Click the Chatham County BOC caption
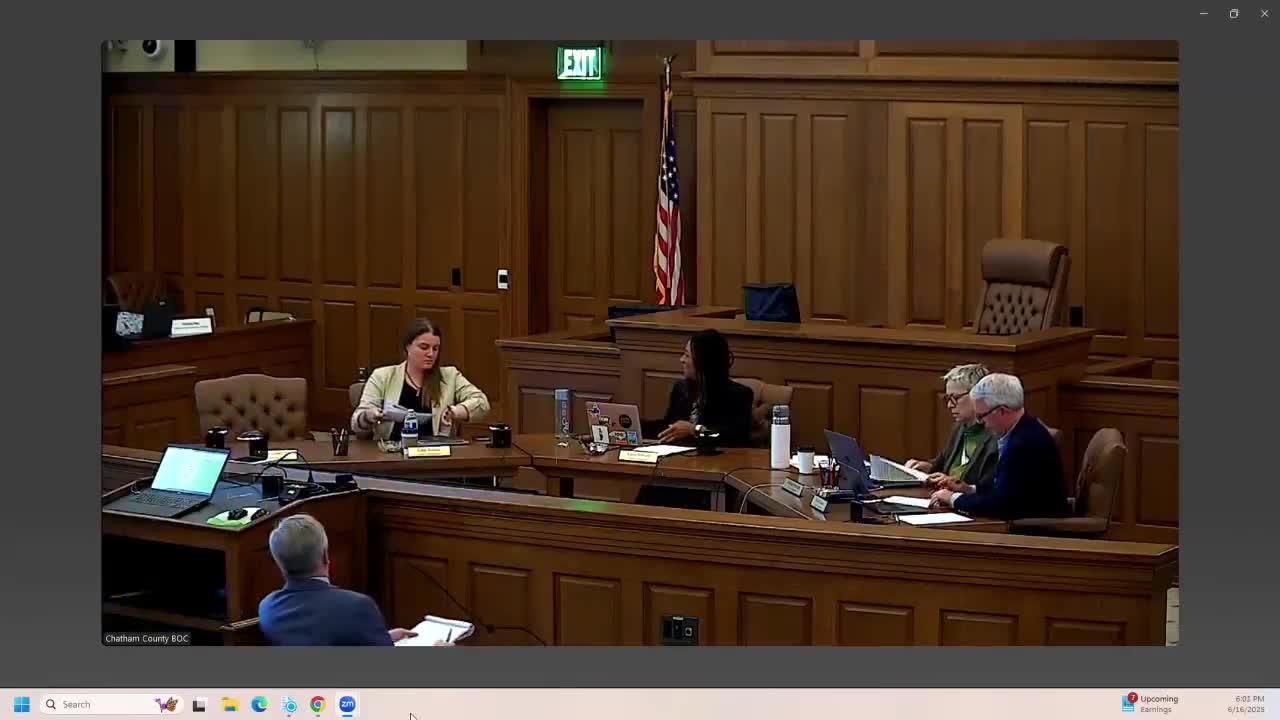 point(147,638)
